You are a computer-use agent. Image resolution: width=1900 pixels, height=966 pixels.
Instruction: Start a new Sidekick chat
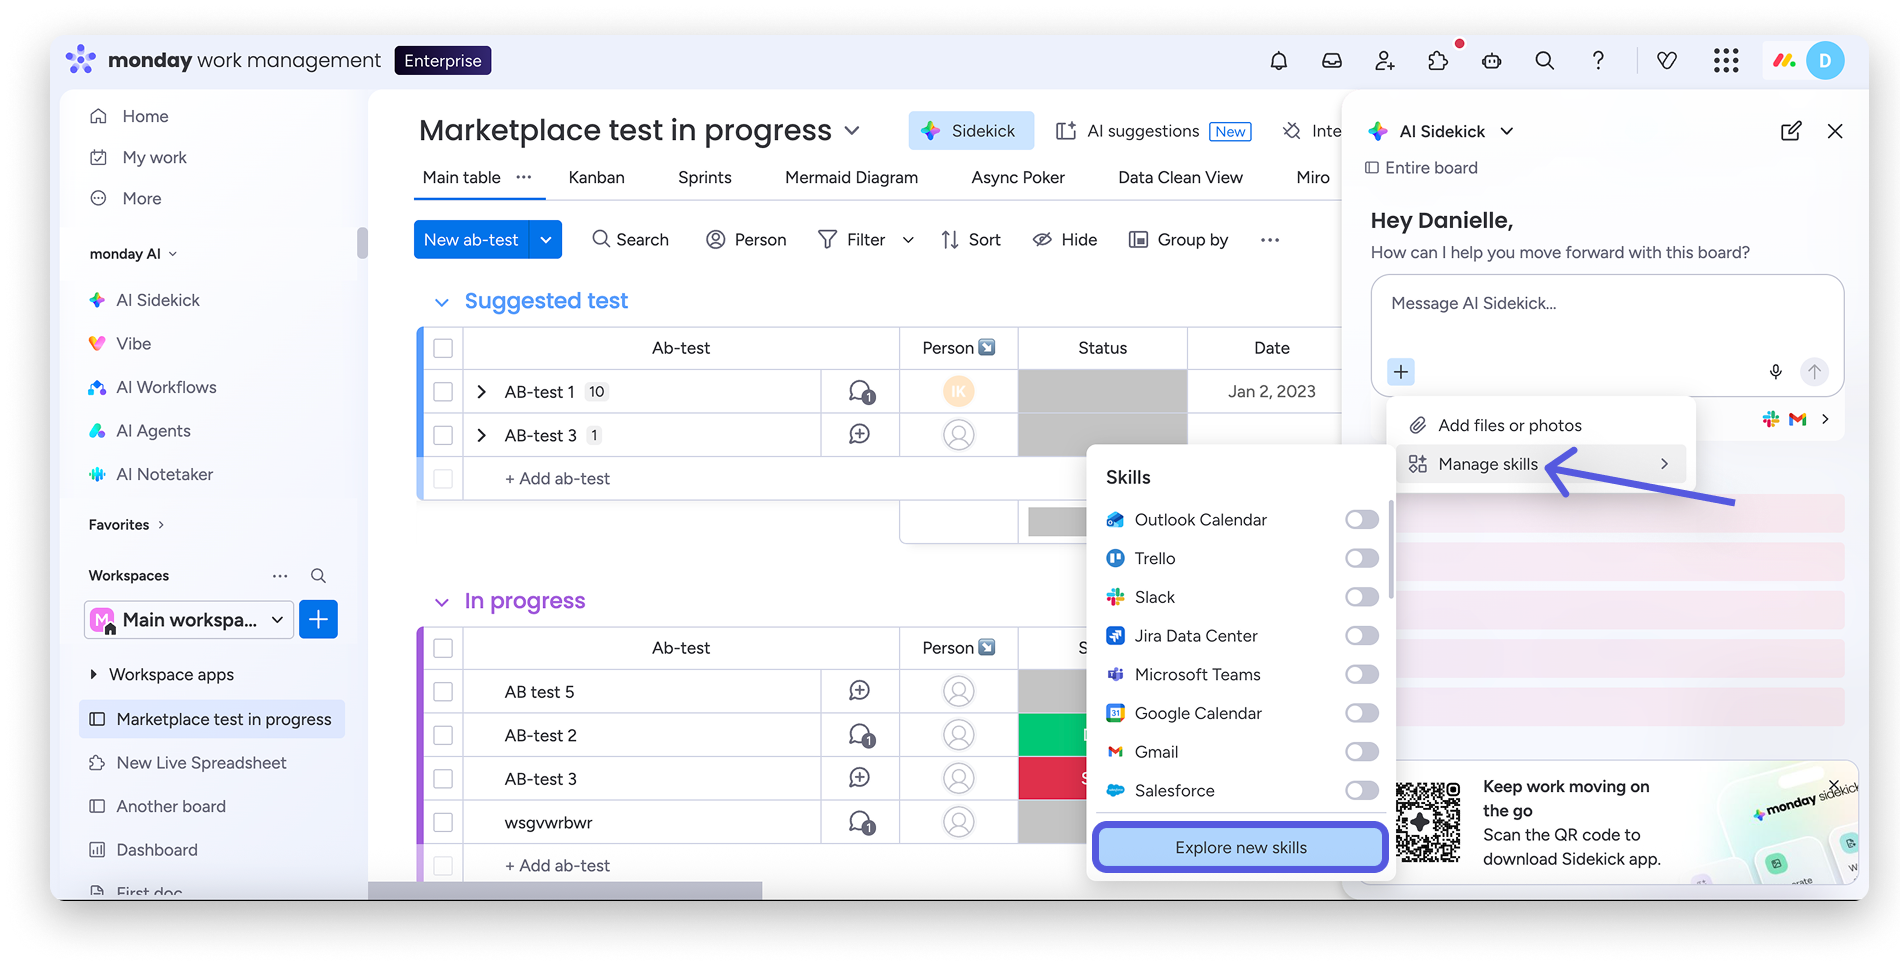pyautogui.click(x=1791, y=131)
